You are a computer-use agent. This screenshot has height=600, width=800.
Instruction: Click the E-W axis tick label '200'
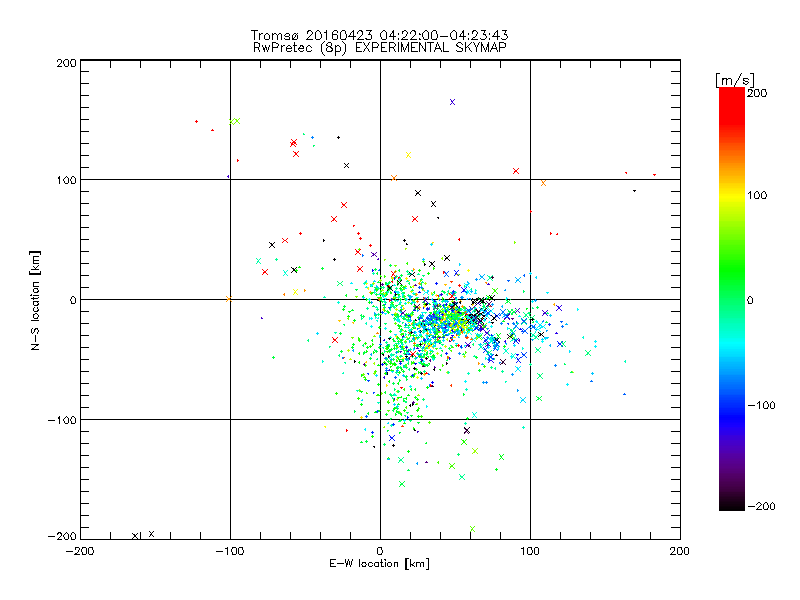tap(680, 551)
